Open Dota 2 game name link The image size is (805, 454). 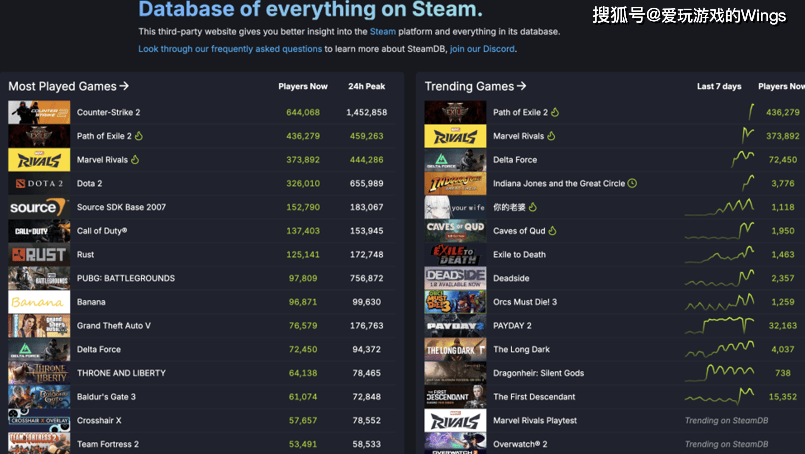[x=89, y=183]
